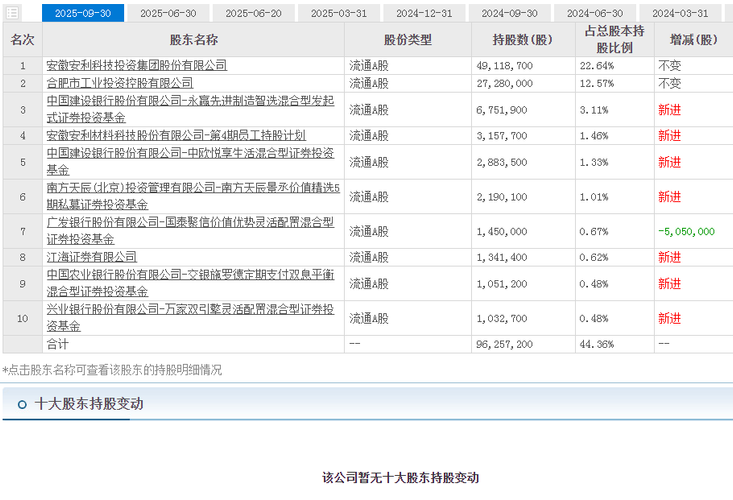The image size is (733, 500).
Task: Open the 中欧悦享生活 fund shareholder link
Action: point(190,161)
